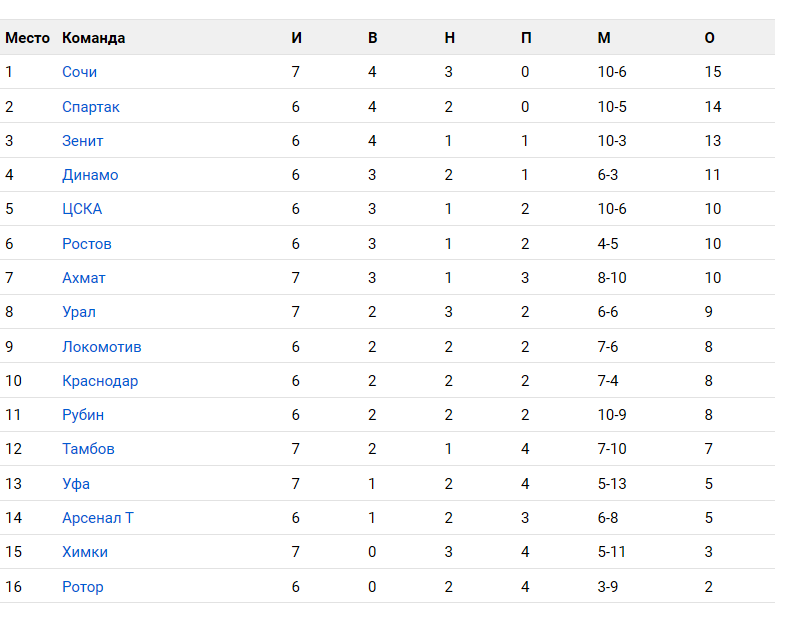Open the Ротор team link

(83, 587)
